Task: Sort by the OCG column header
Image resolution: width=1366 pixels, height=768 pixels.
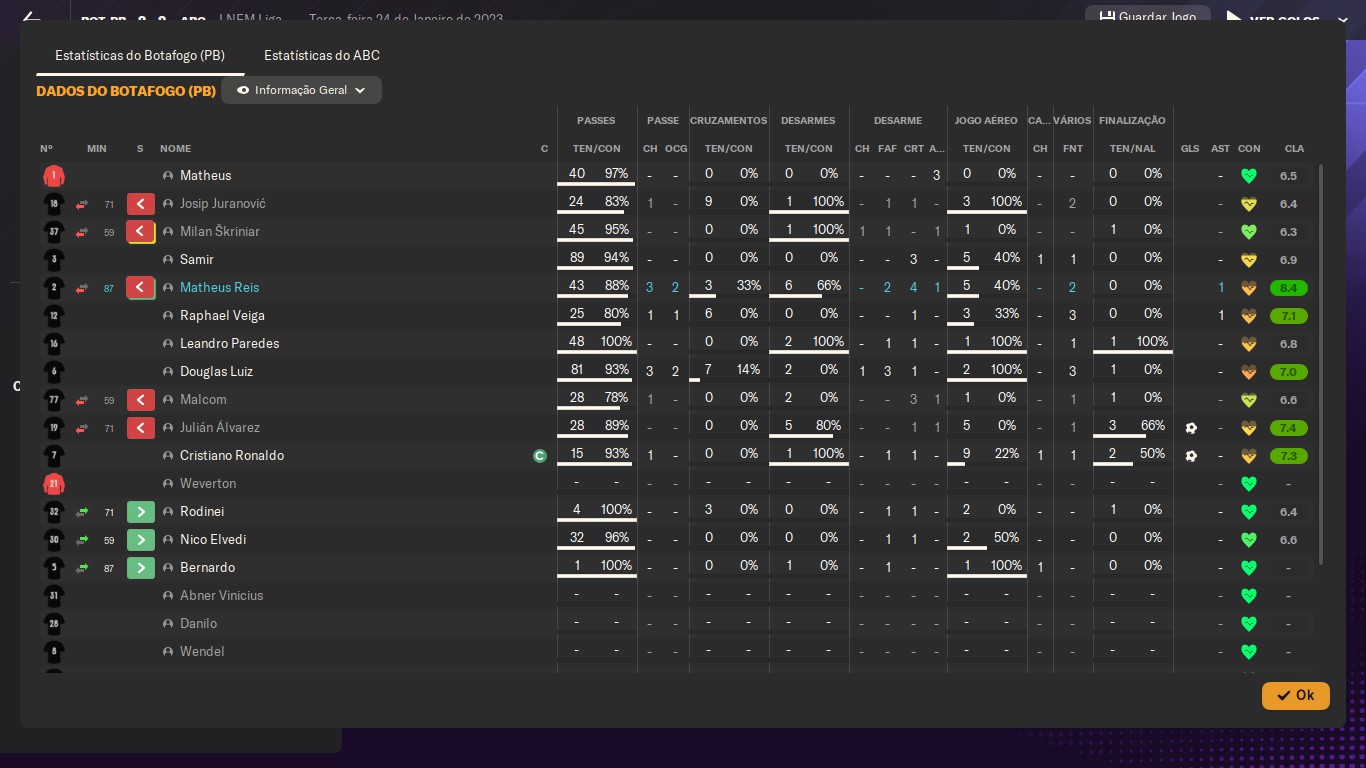Action: (676, 149)
